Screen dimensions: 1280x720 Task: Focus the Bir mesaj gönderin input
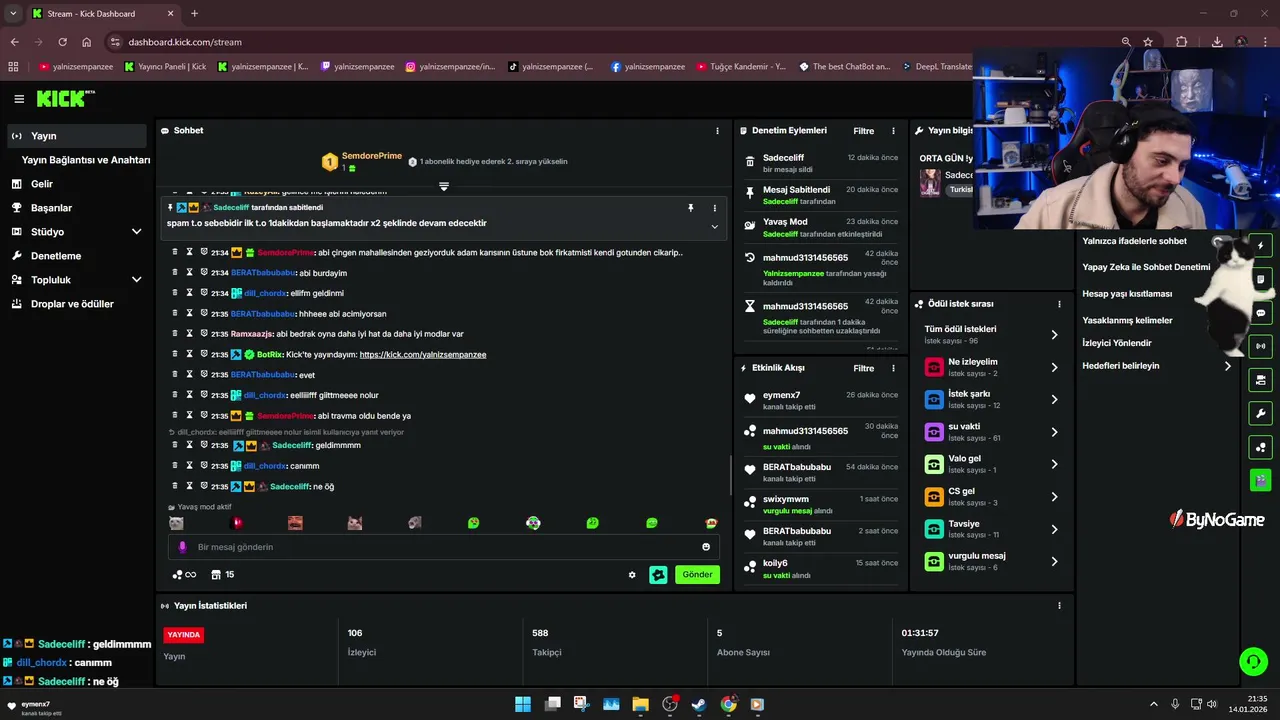443,547
